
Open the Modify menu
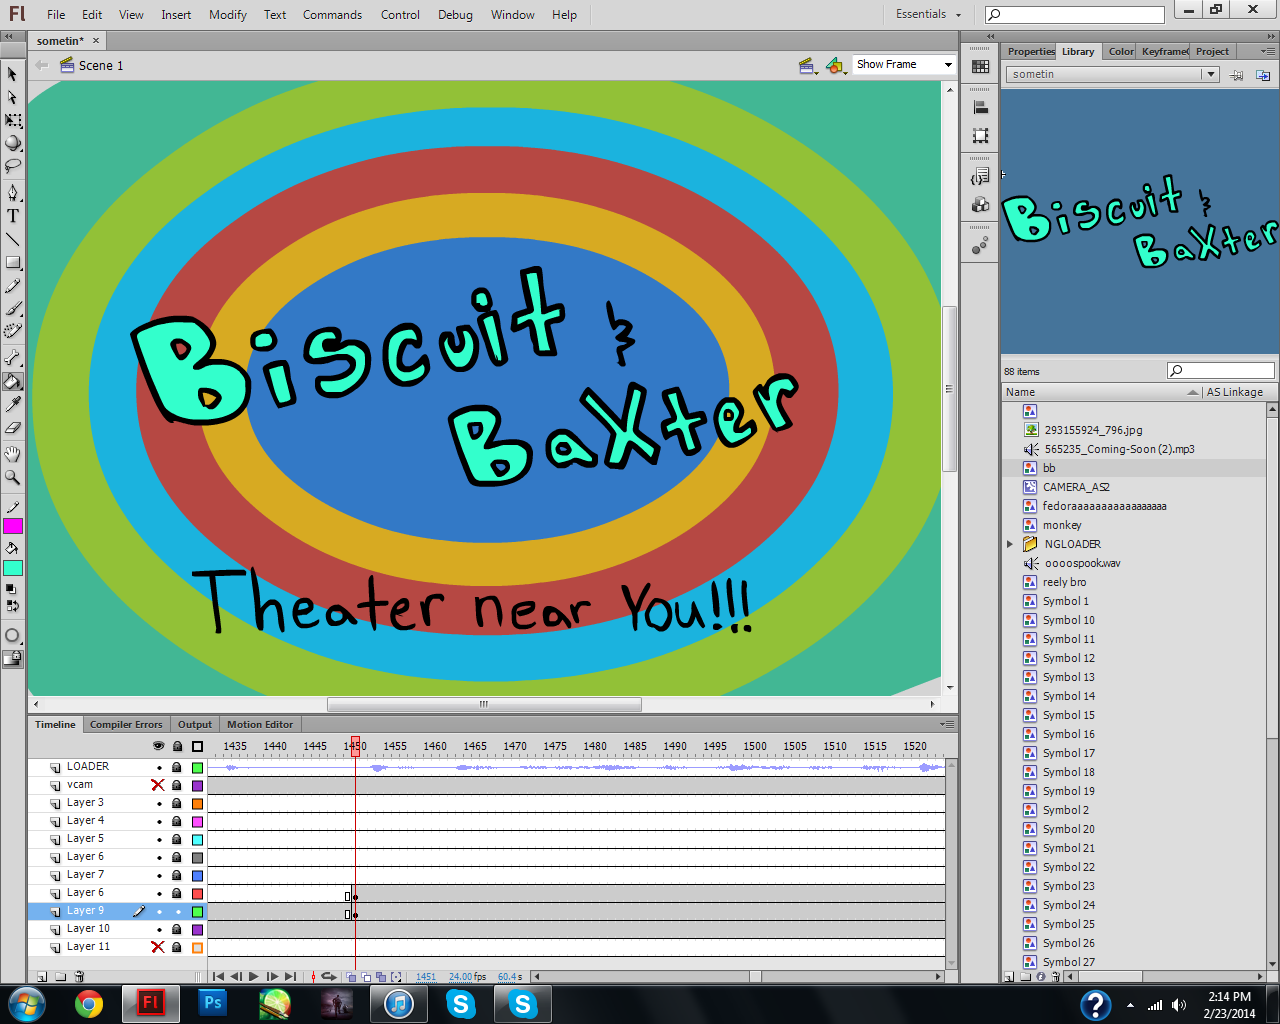tap(228, 14)
